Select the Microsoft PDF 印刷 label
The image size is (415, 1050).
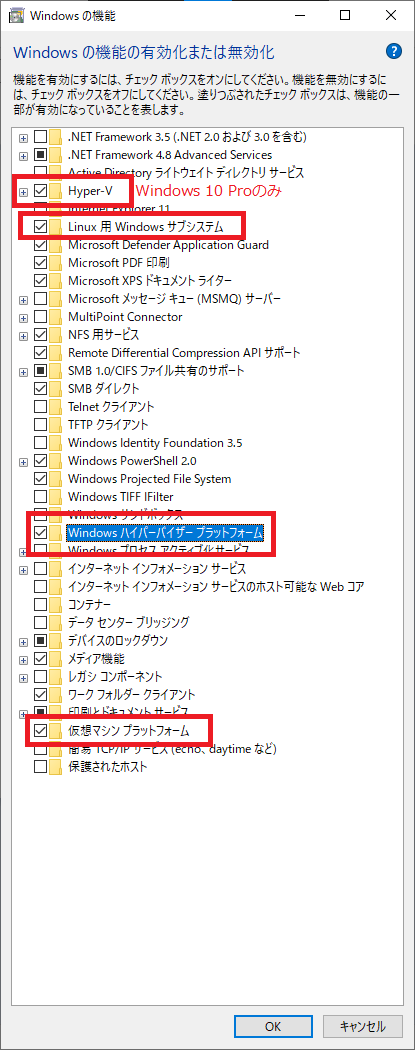118,262
